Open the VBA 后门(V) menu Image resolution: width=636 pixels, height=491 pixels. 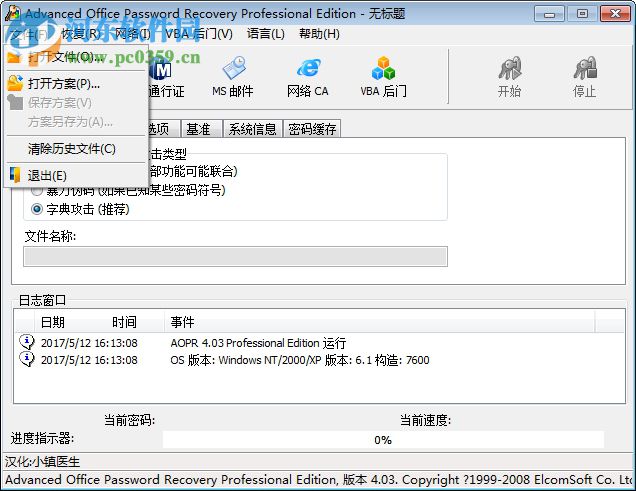[199, 34]
